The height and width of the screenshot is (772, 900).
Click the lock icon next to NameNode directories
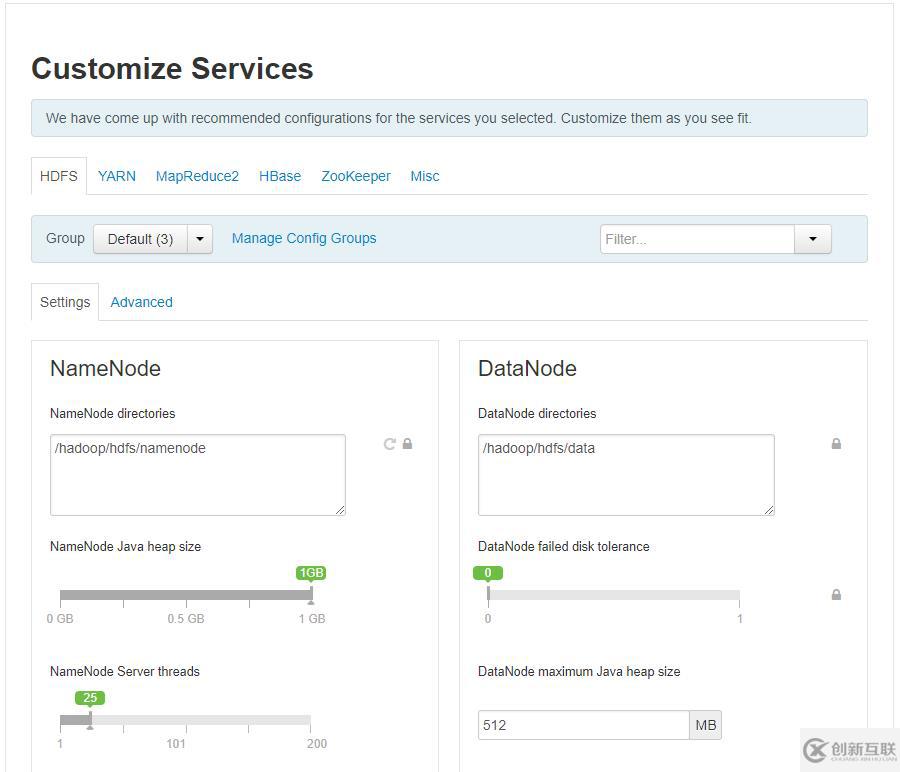tap(408, 444)
